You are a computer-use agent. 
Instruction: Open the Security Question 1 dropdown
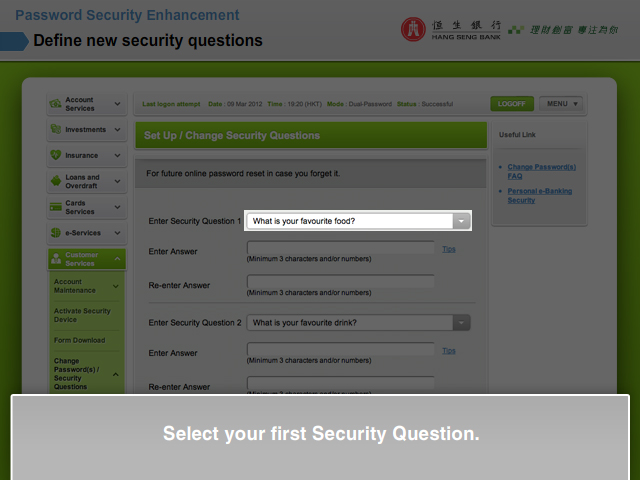pos(461,221)
